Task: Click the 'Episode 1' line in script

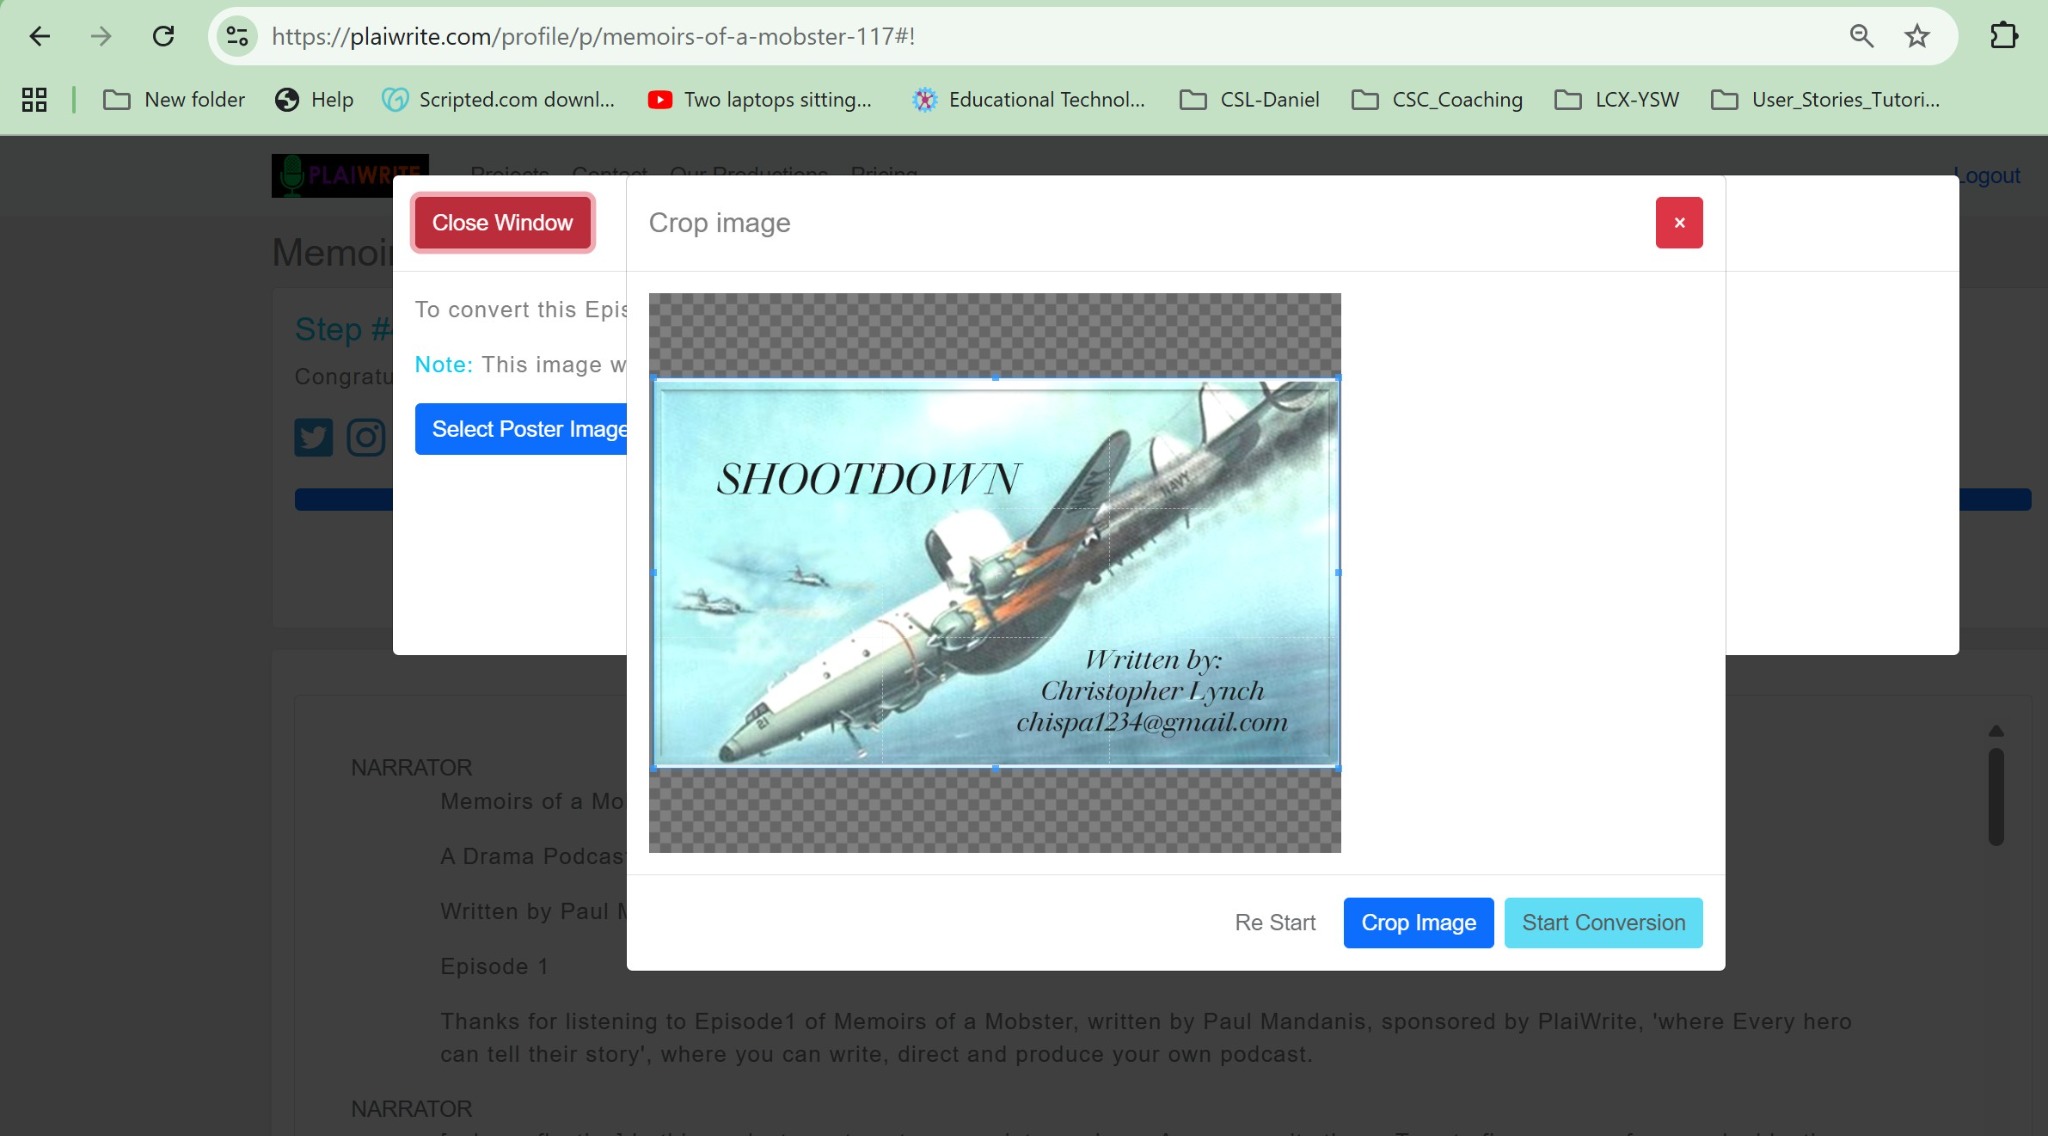Action: [x=495, y=967]
